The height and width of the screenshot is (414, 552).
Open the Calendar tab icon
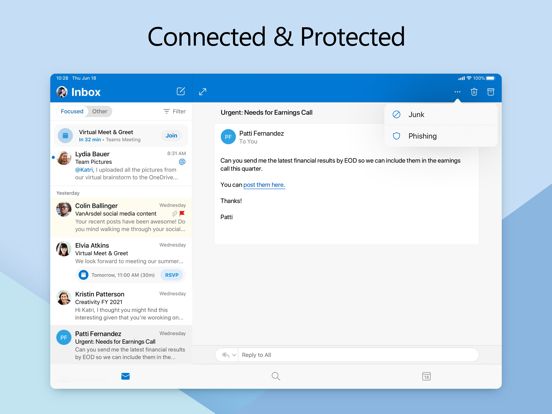click(x=426, y=376)
